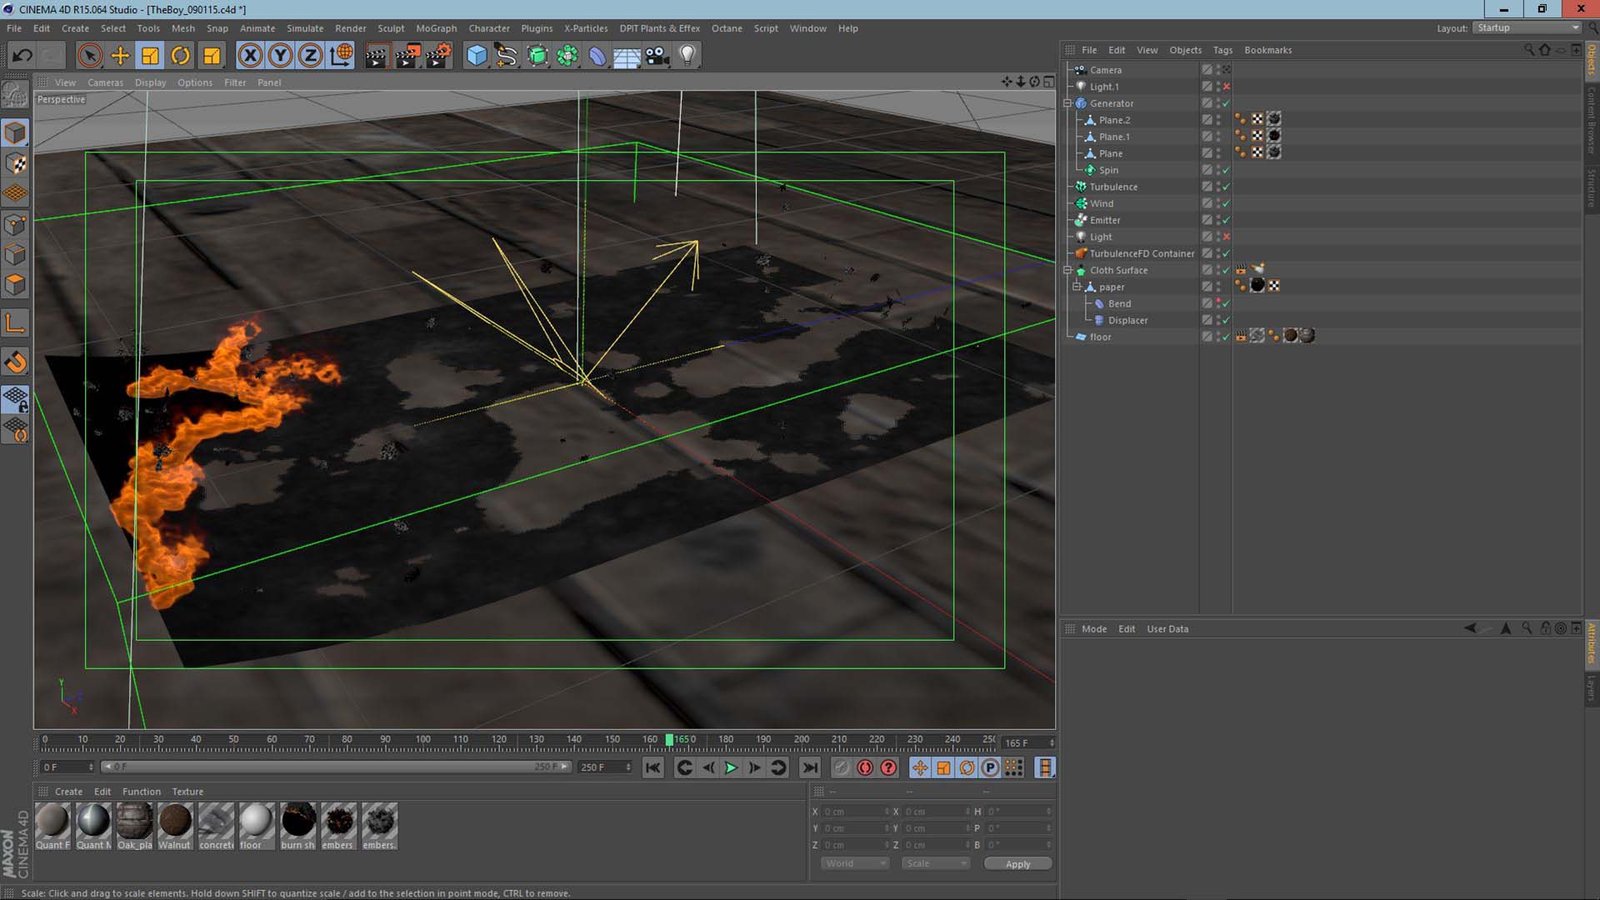Click the Camera object toolbar icon
Viewport: 1600px width, 900px height.
click(x=657, y=56)
